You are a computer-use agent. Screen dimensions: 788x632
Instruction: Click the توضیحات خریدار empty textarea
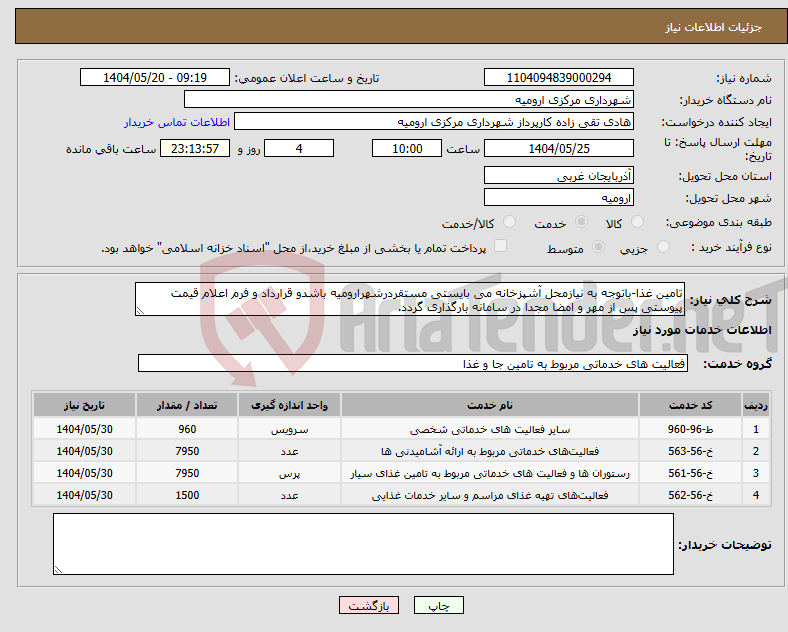(363, 544)
